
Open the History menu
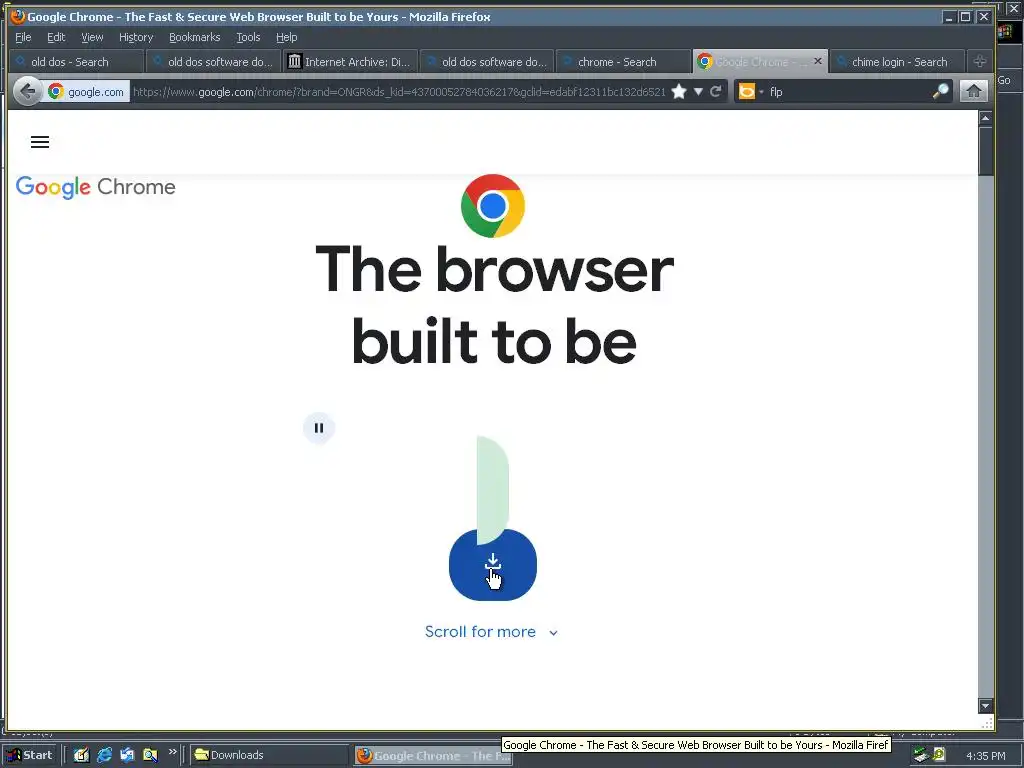click(136, 37)
